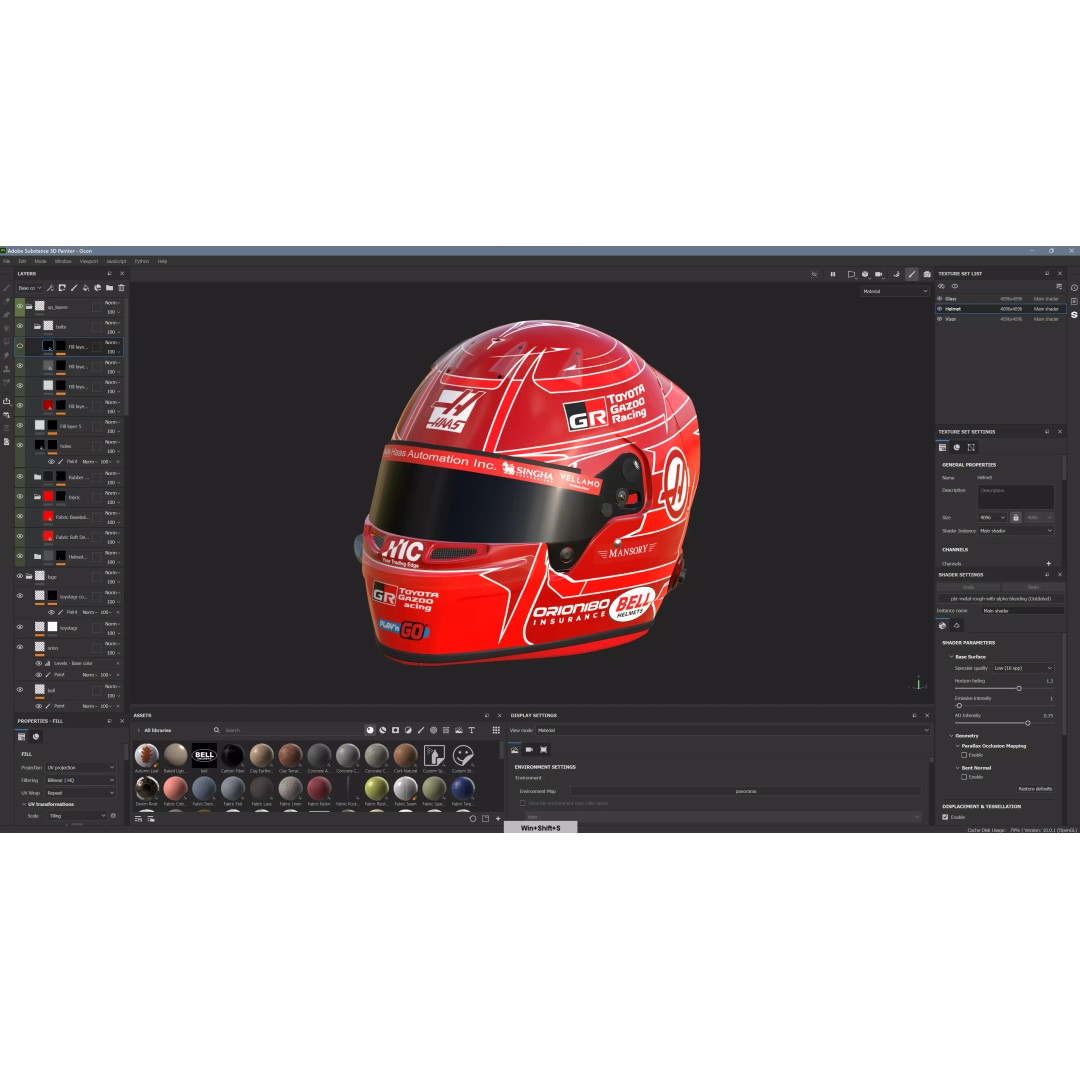Enable Parallax Occlusion Mapping checkbox
This screenshot has height=1080, width=1080.
pyautogui.click(x=964, y=756)
